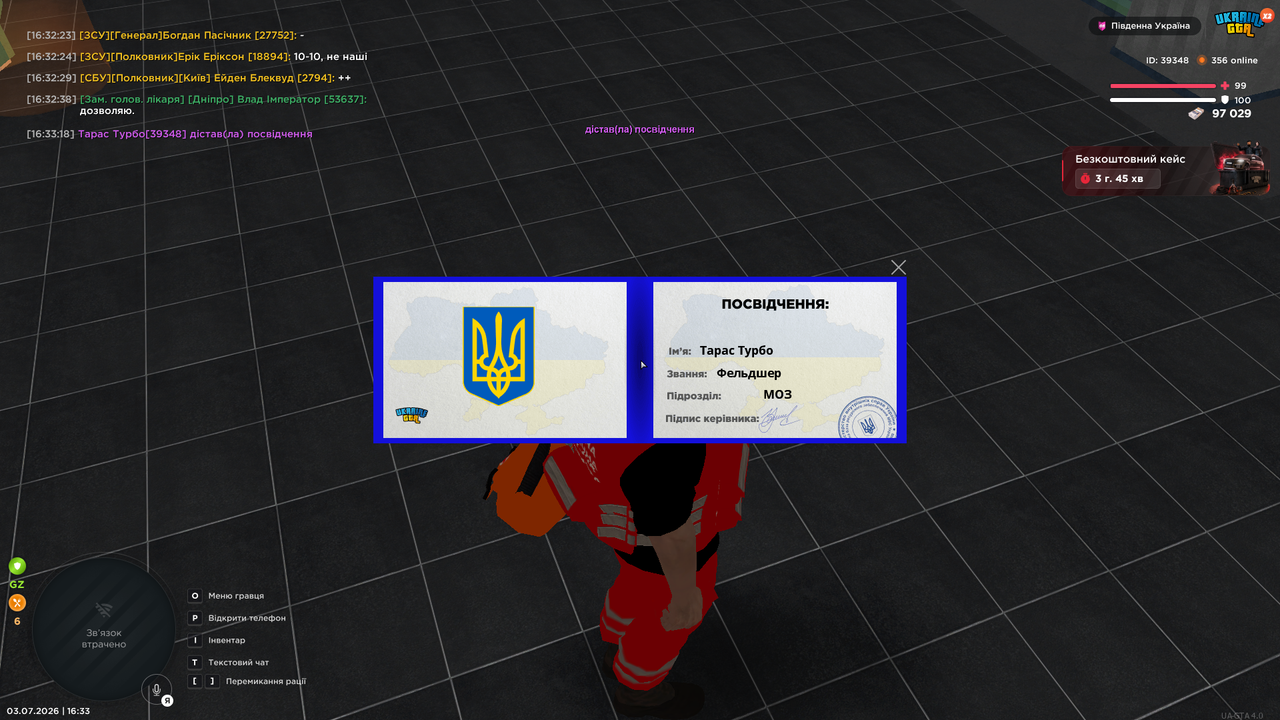
Task: Click the small Ukraine GTA logo on card
Action: coord(411,416)
